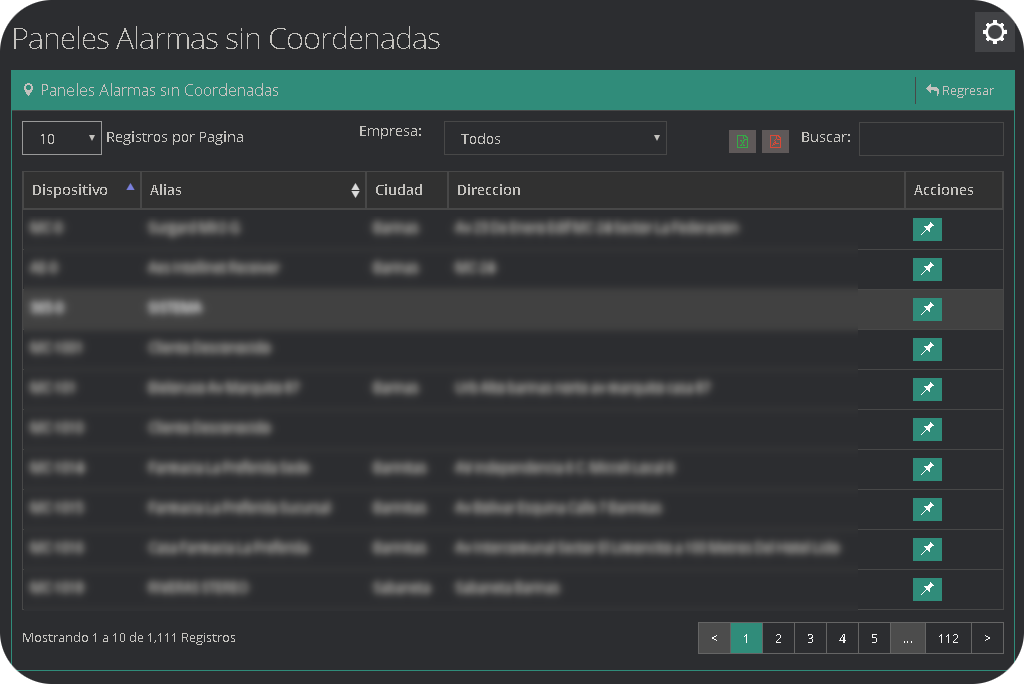
Task: Jump to page 112
Action: pyautogui.click(x=947, y=637)
